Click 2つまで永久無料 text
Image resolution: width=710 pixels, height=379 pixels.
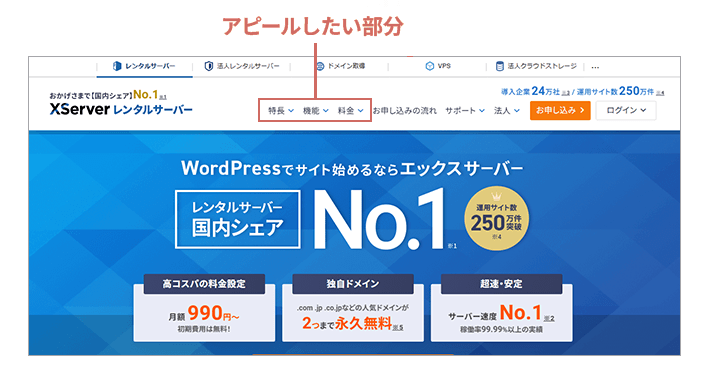352,324
